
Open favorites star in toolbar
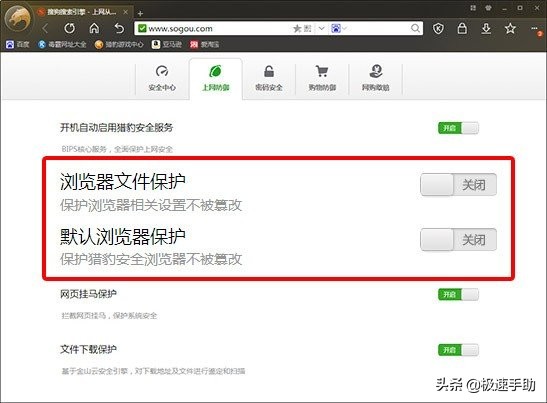510,28
